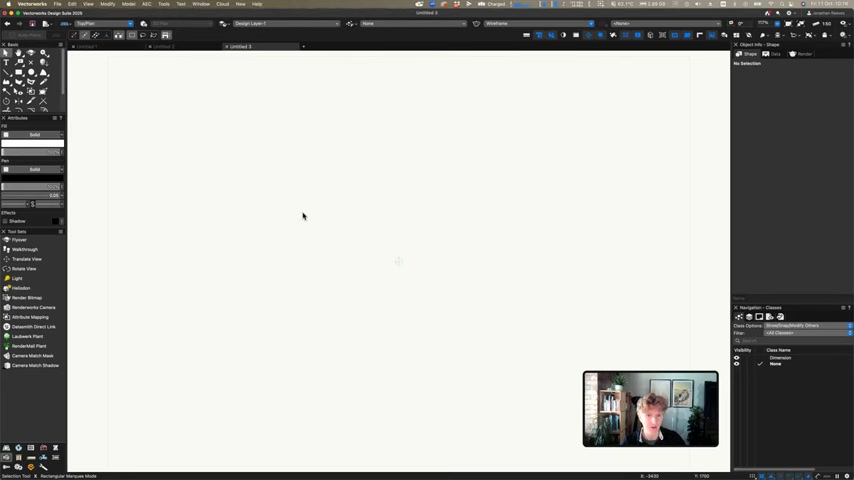
Task: Enable Polygonal Marquee selection mode
Action: pyautogui.click(x=154, y=35)
